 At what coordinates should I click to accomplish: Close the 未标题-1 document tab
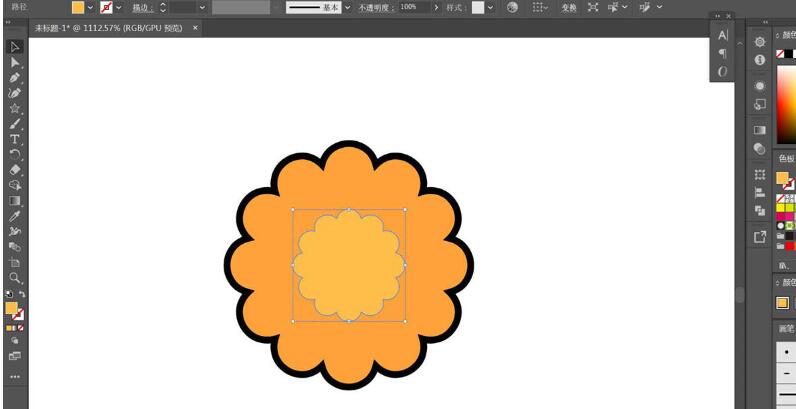(x=194, y=27)
